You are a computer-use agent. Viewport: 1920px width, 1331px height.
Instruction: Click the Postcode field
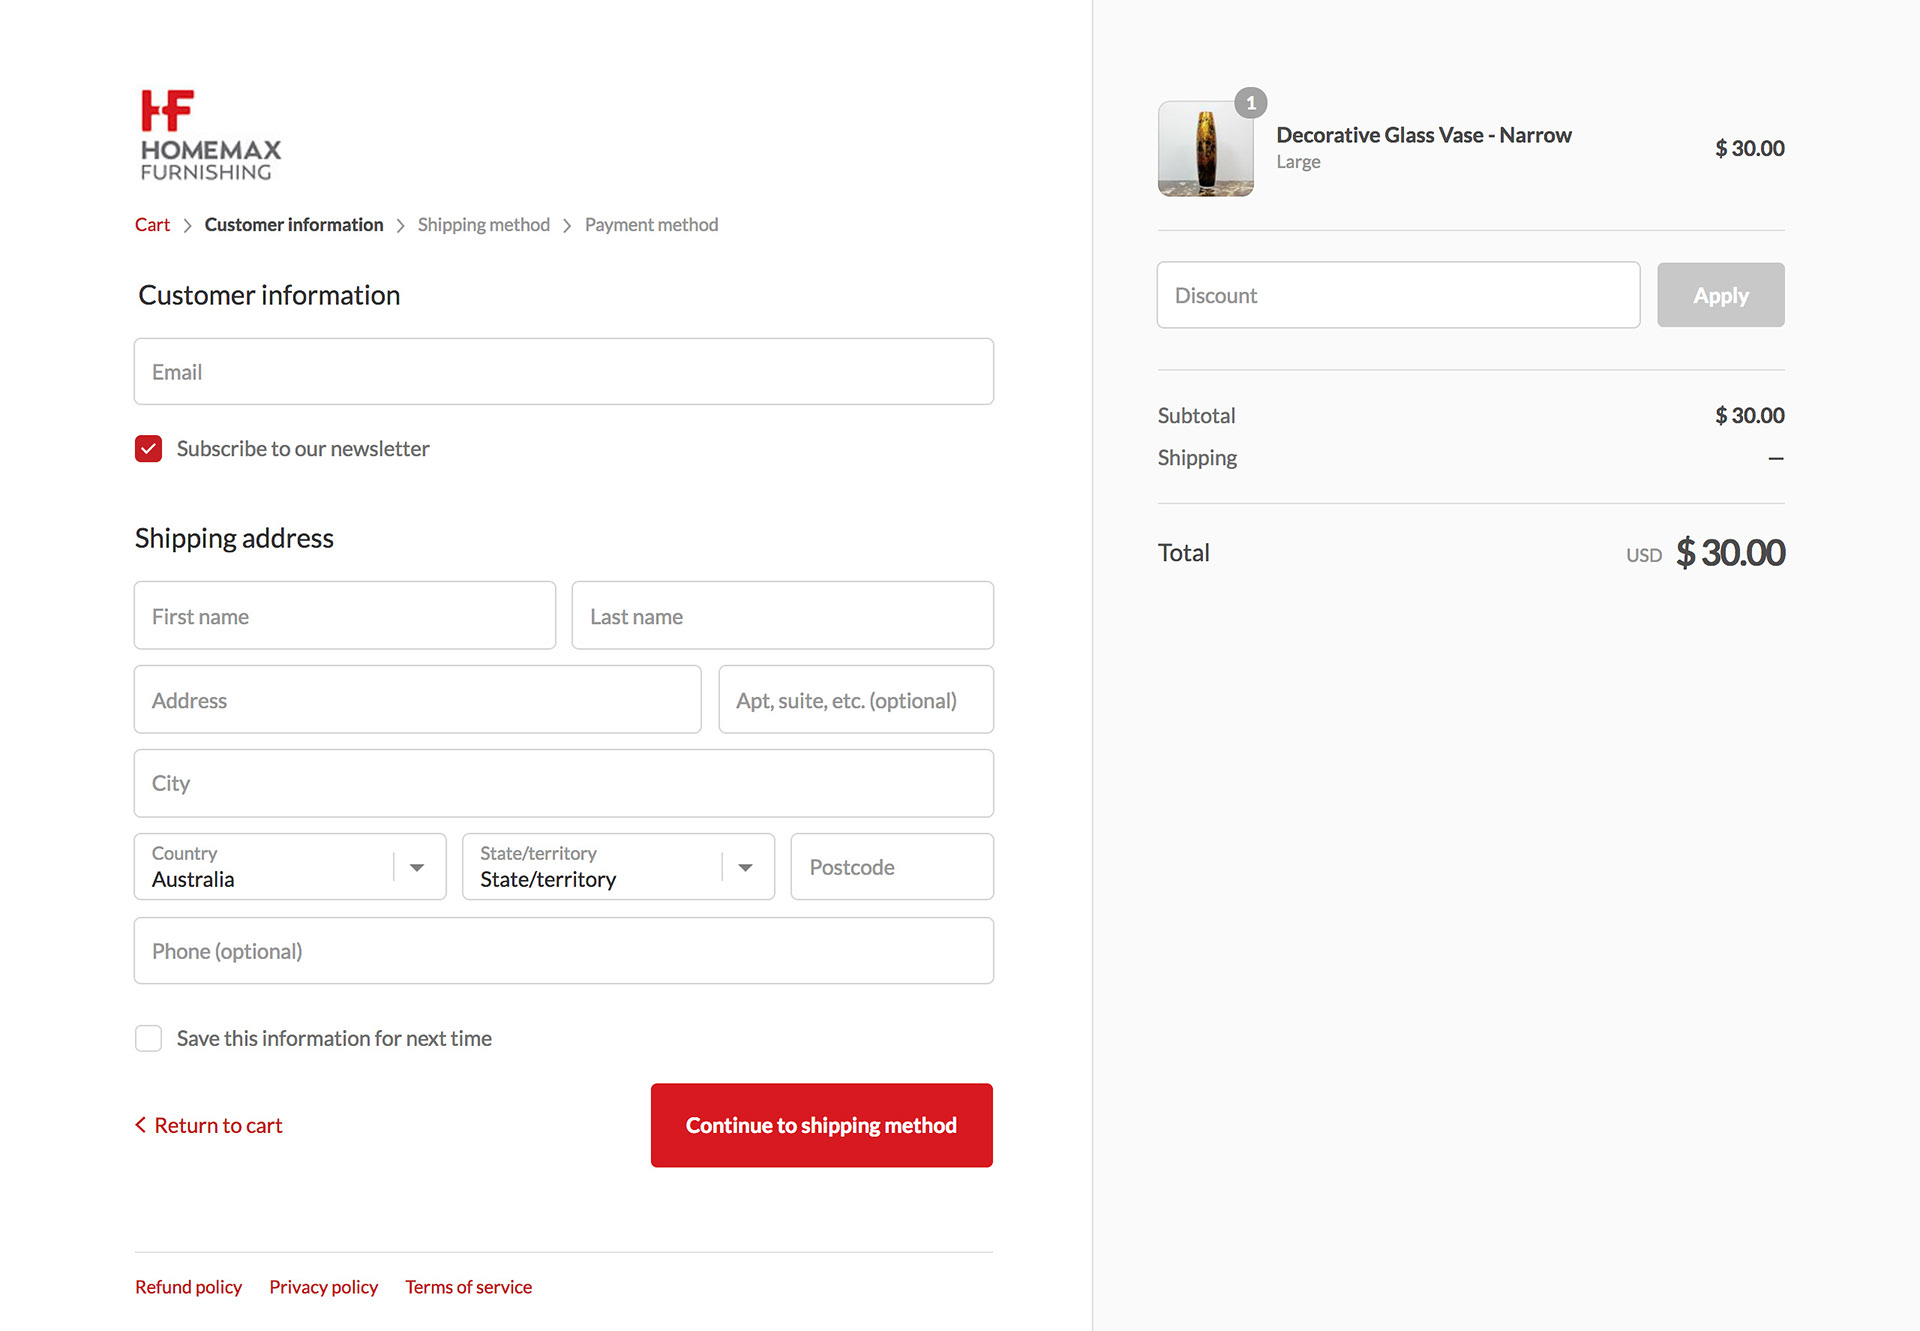tap(891, 867)
